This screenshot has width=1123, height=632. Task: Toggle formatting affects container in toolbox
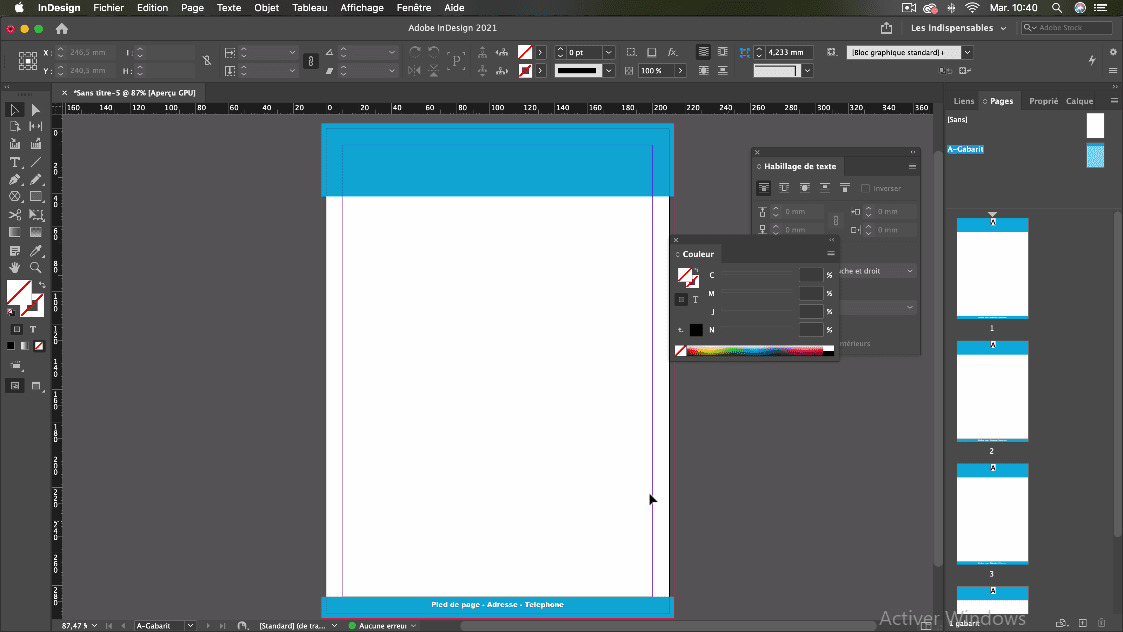(x=16, y=330)
